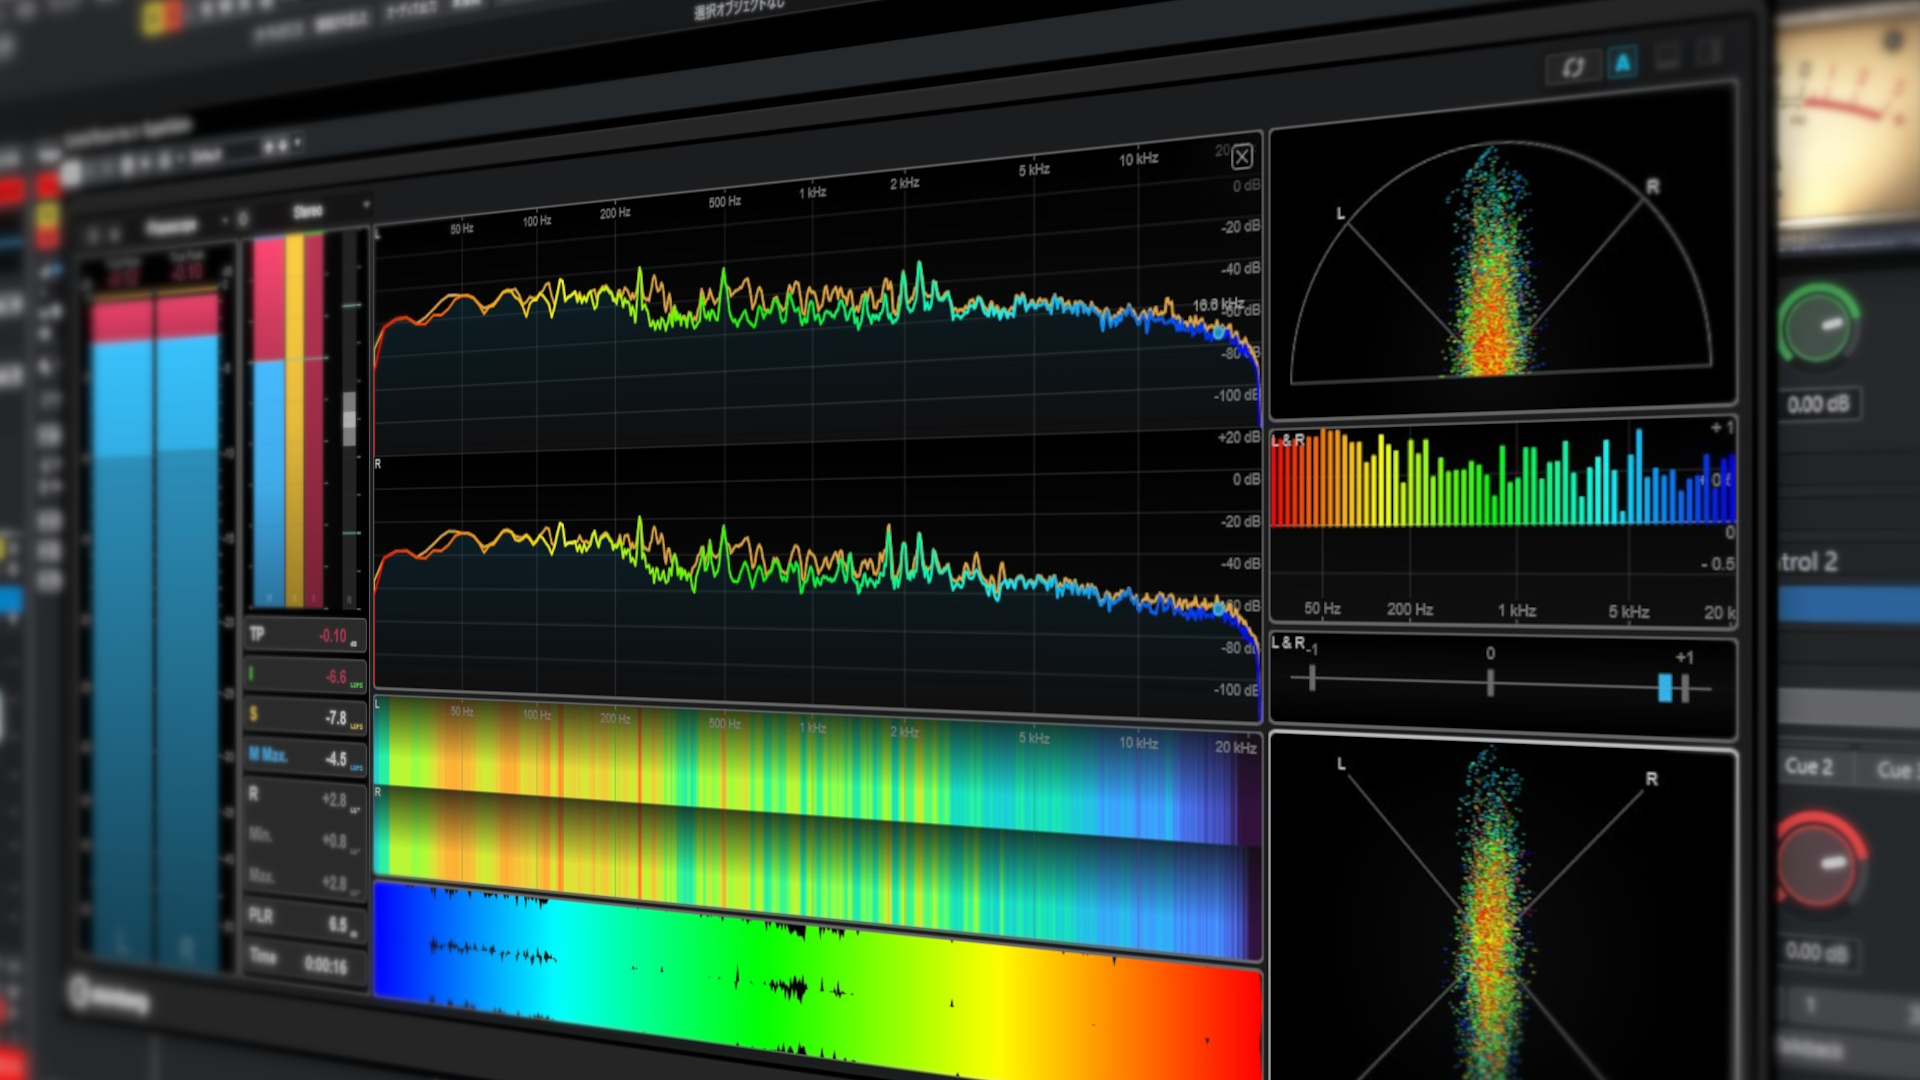
Task: Click the 0.00 dB field under the red knob
Action: click(1818, 952)
